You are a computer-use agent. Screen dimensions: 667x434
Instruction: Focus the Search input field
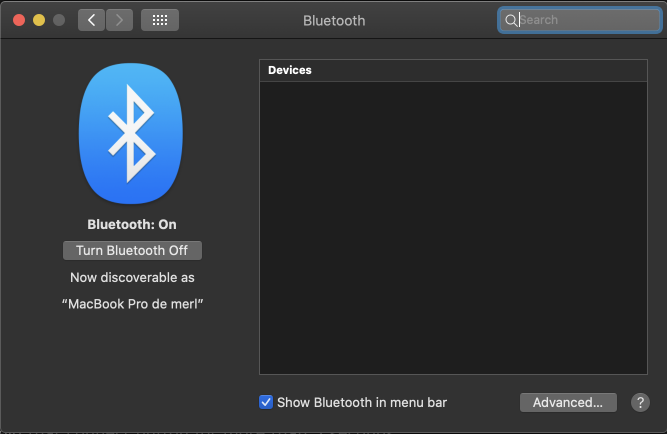(580, 20)
